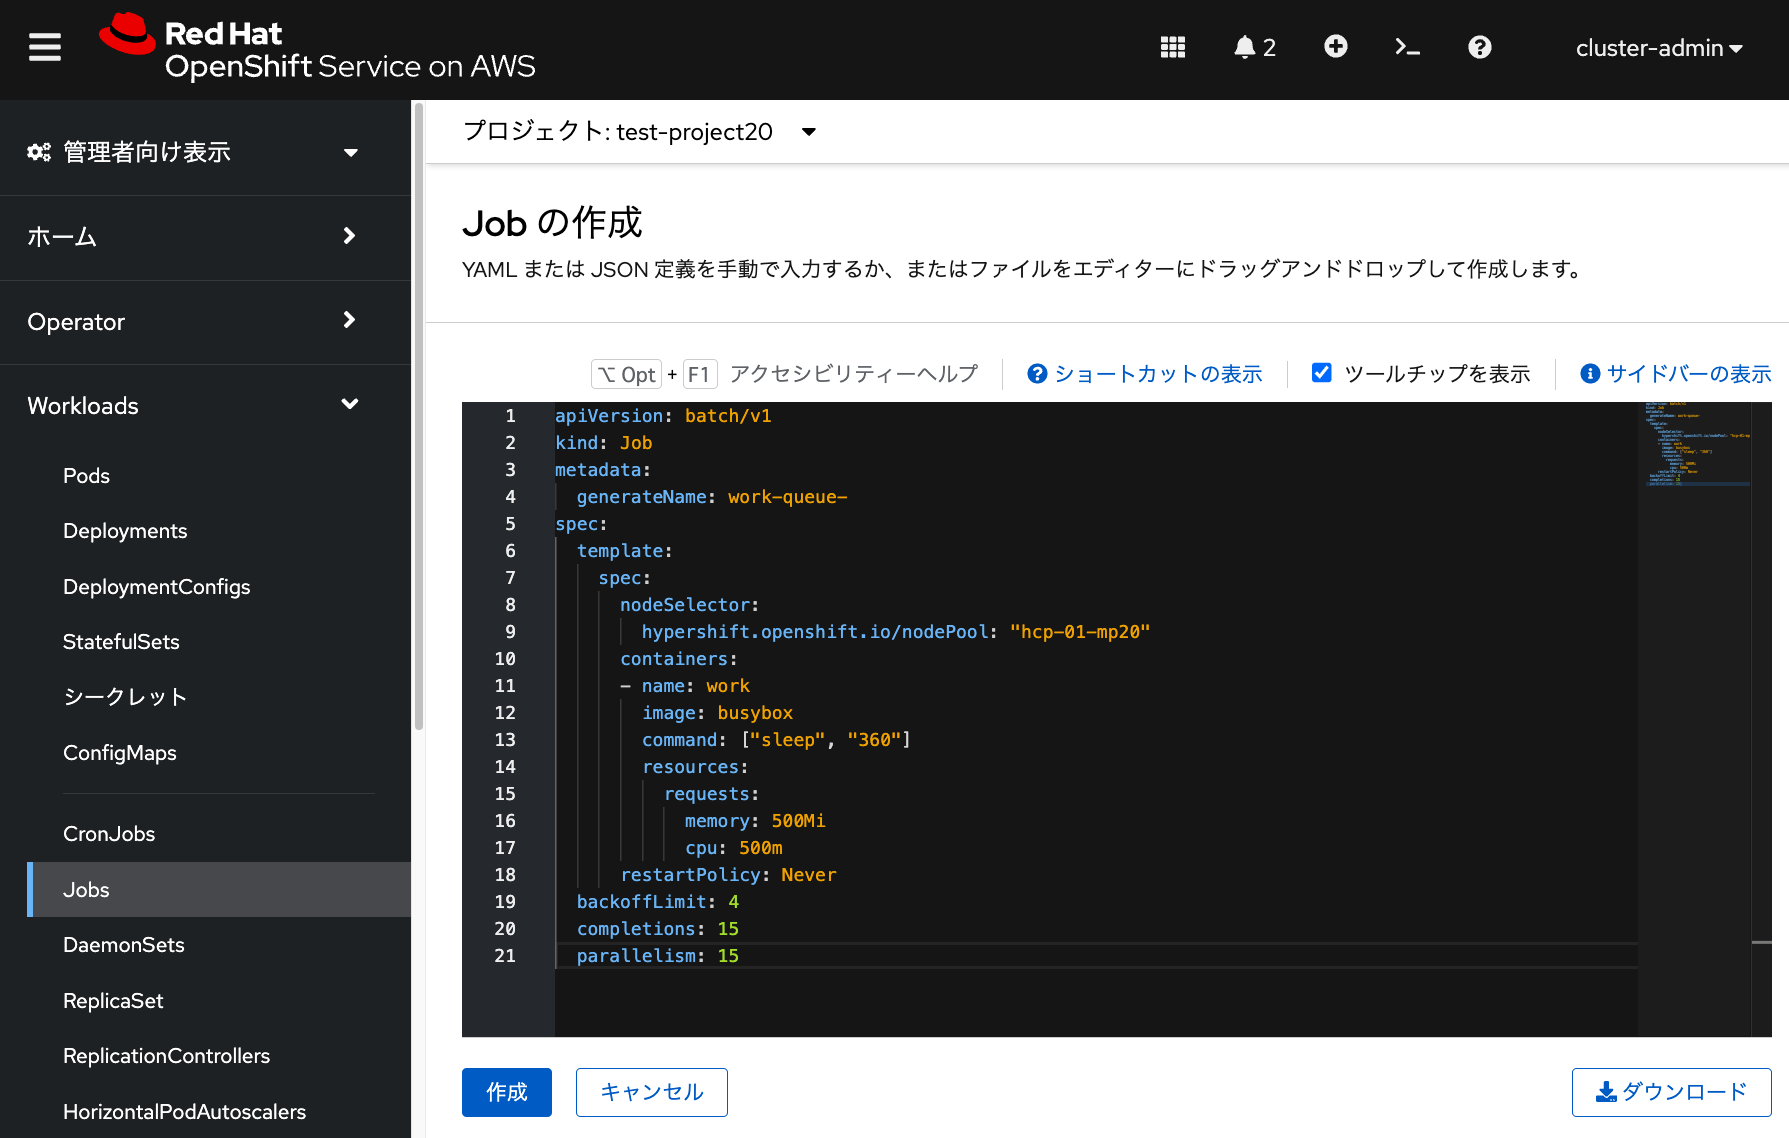Click the 作成 button

(x=507, y=1092)
